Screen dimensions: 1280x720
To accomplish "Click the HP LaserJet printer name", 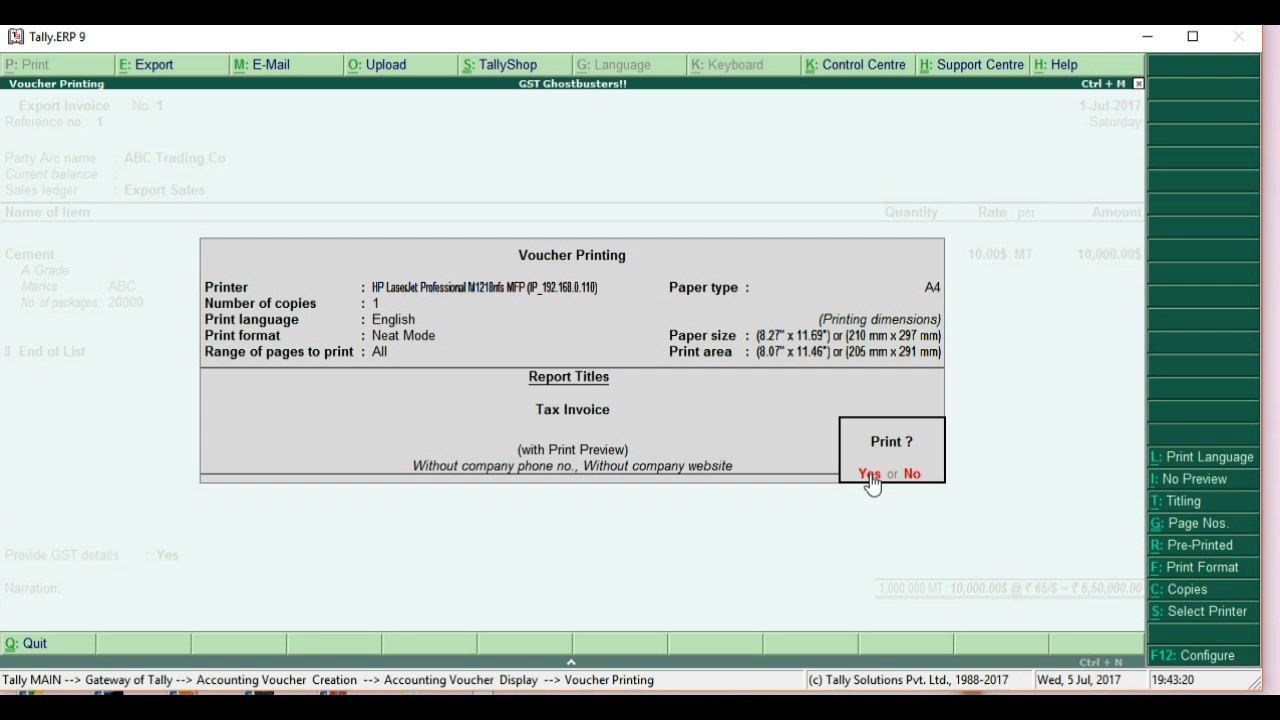I will [x=484, y=288].
